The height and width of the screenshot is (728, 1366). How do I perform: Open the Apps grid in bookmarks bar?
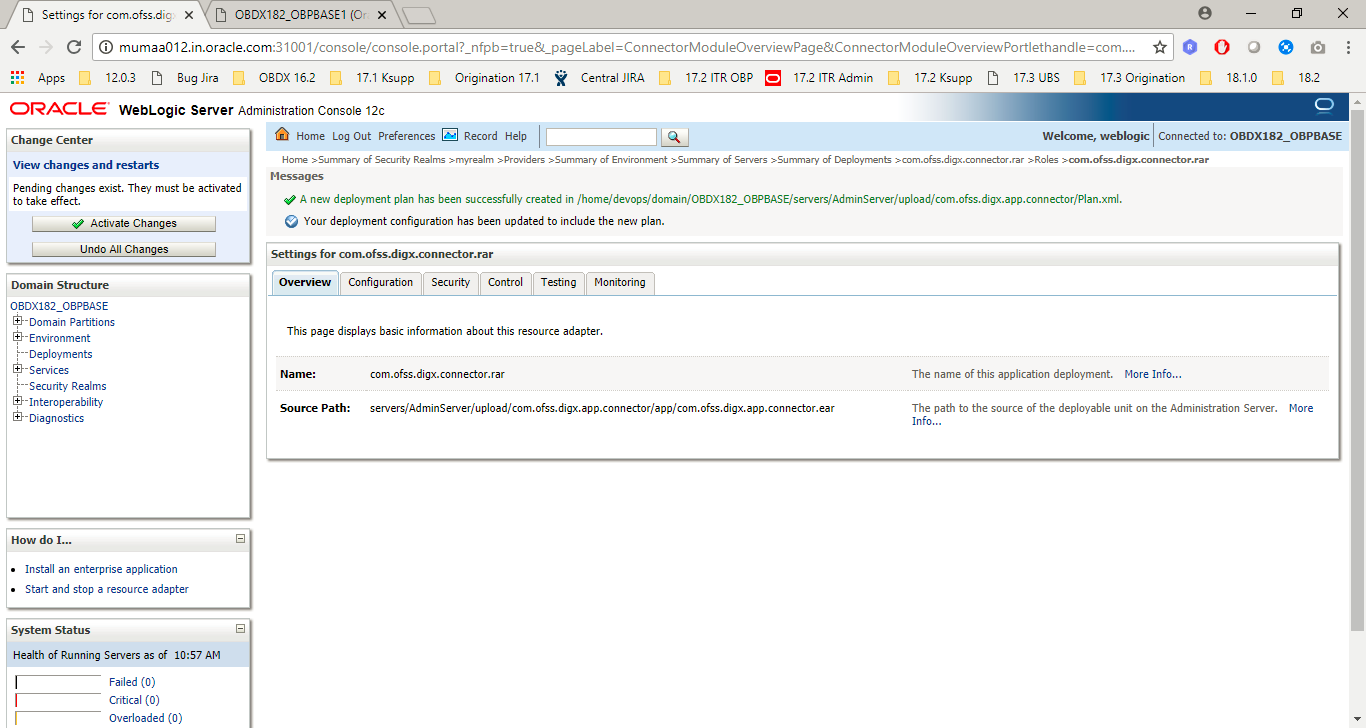click(38, 78)
